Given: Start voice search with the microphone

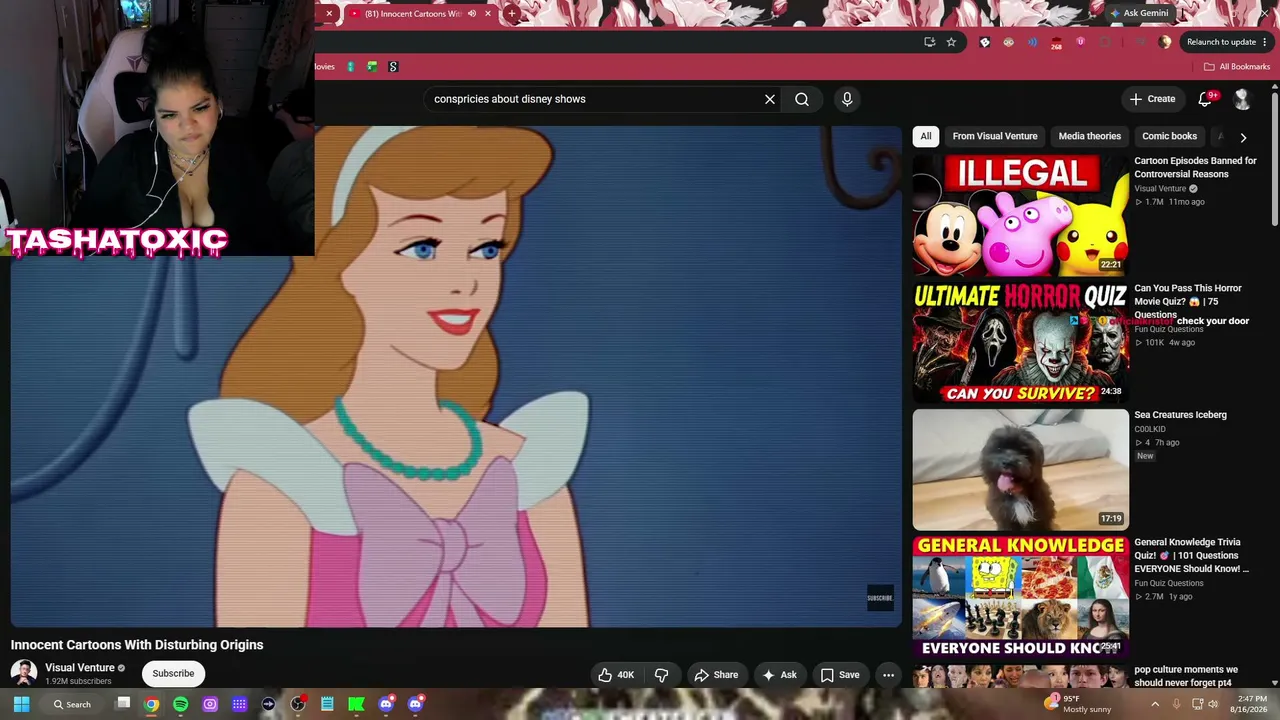Looking at the screenshot, I should coord(847,99).
